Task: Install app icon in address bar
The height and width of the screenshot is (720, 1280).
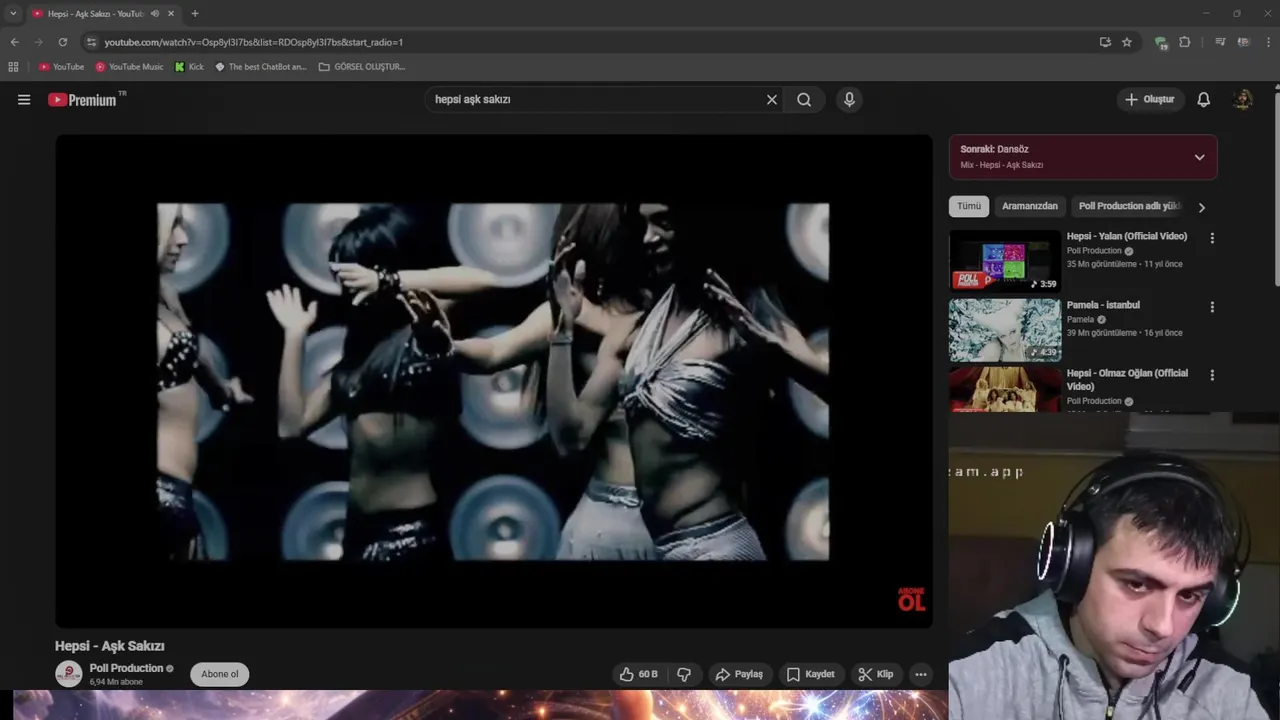Action: coord(1105,42)
